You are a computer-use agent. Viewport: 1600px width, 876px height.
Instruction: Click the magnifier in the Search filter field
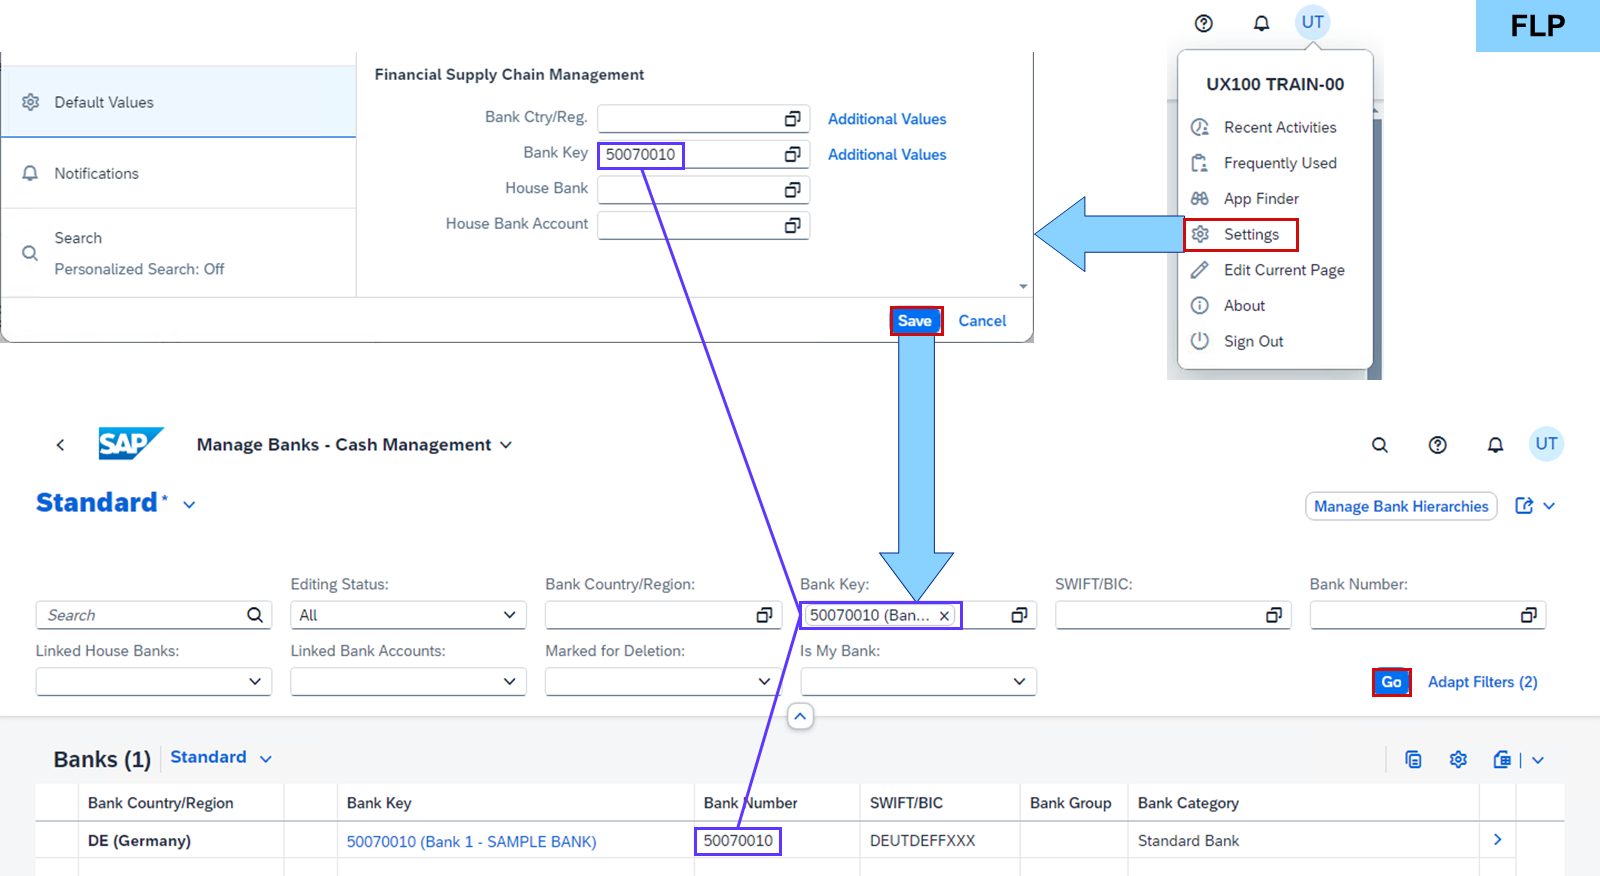coord(255,615)
